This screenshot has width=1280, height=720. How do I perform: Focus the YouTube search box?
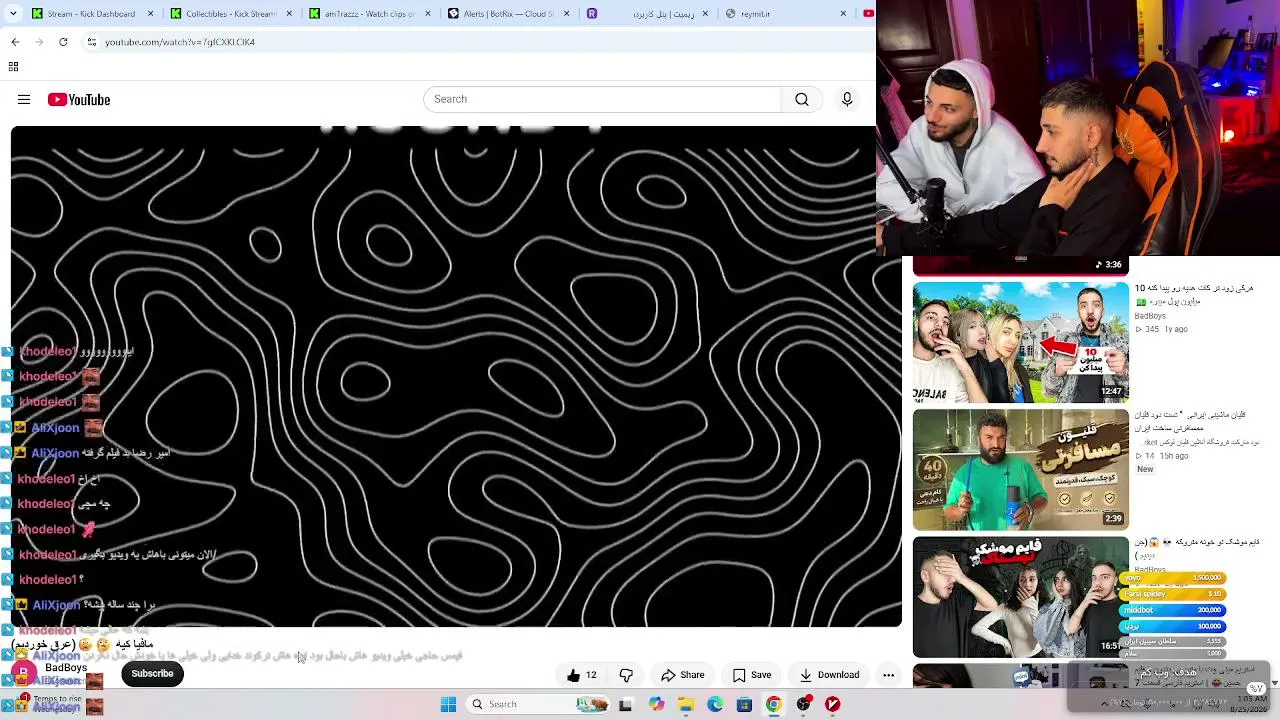tap(602, 99)
